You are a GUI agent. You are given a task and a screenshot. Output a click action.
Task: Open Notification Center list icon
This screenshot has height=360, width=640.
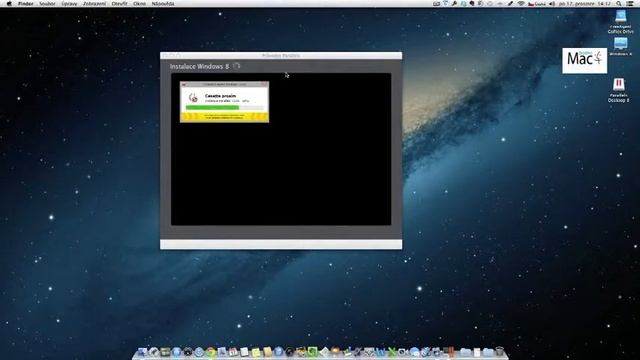[629, 4]
